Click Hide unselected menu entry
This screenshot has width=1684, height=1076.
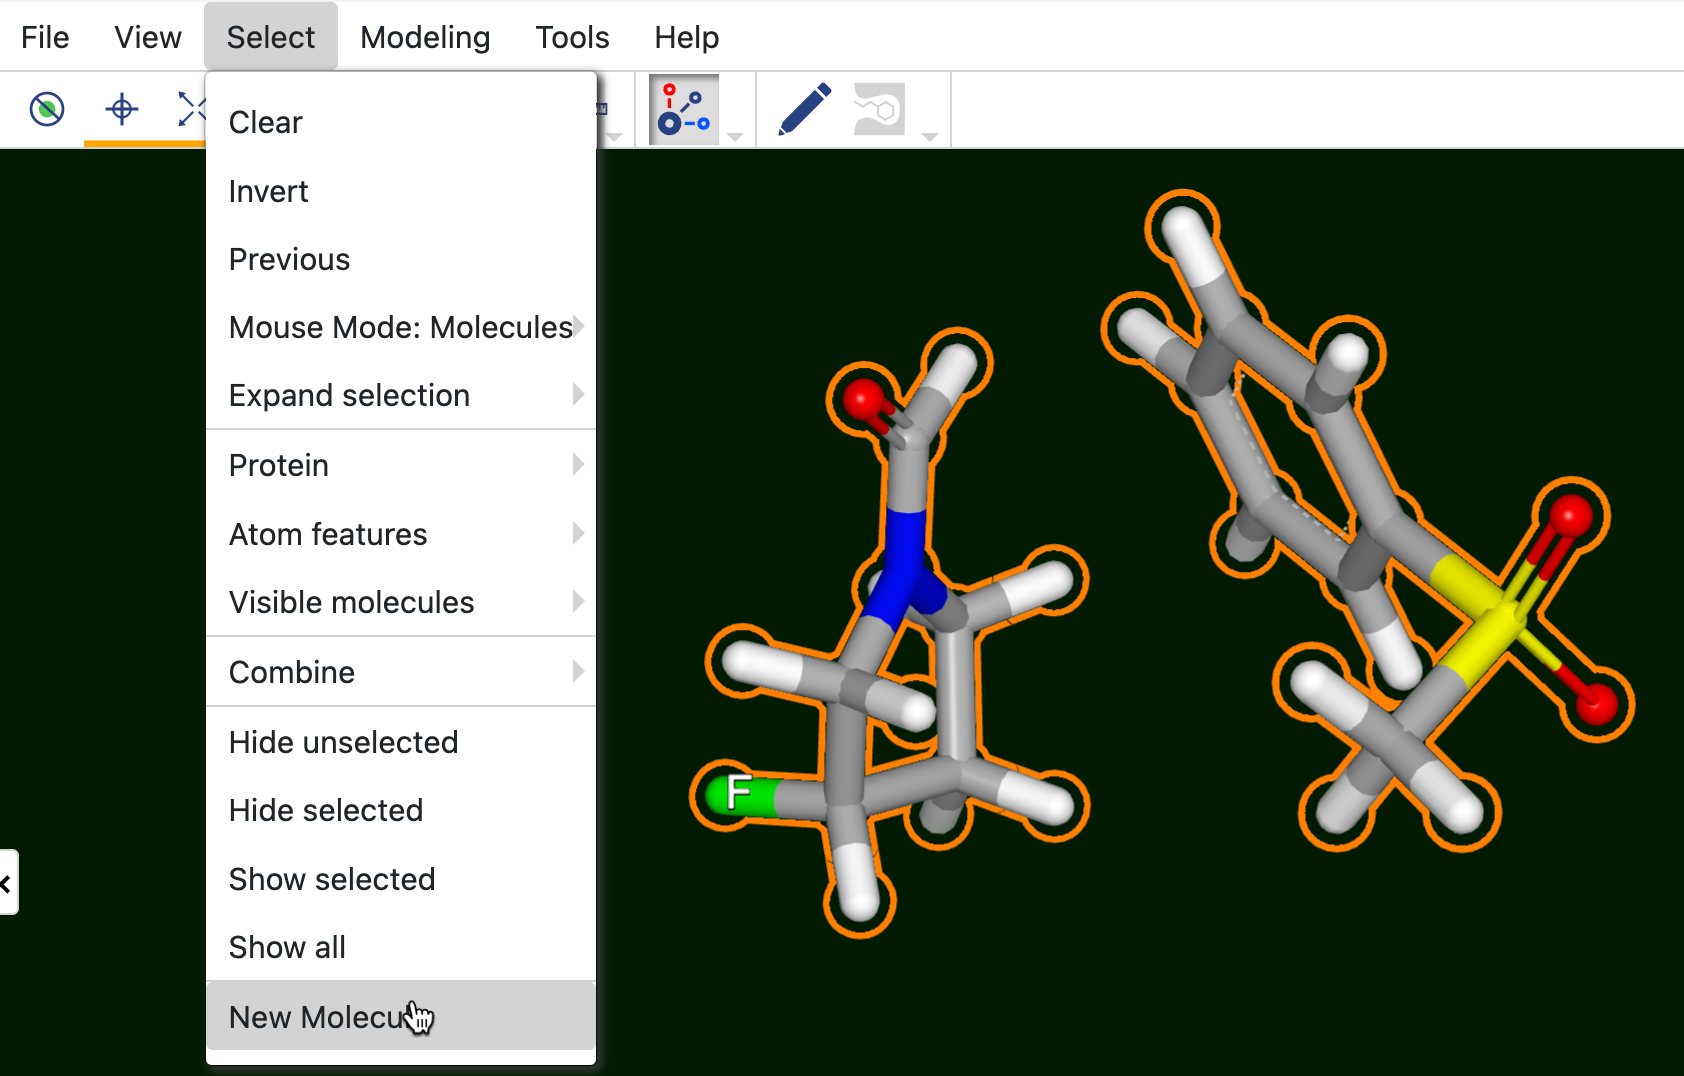click(x=343, y=742)
